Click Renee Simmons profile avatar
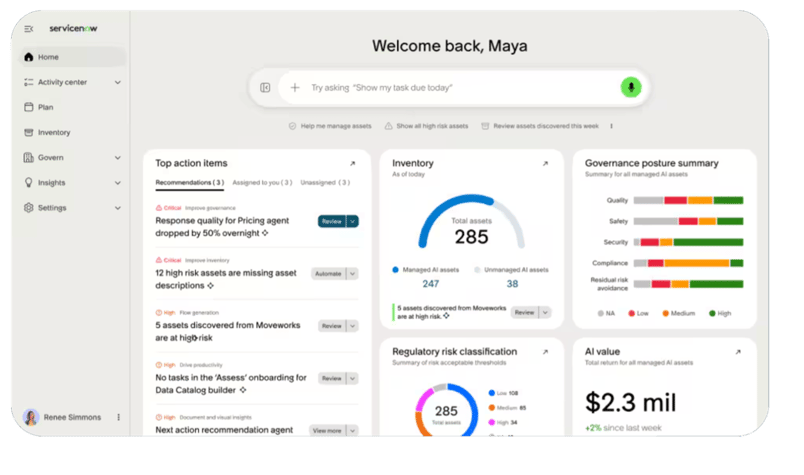 coord(31,417)
